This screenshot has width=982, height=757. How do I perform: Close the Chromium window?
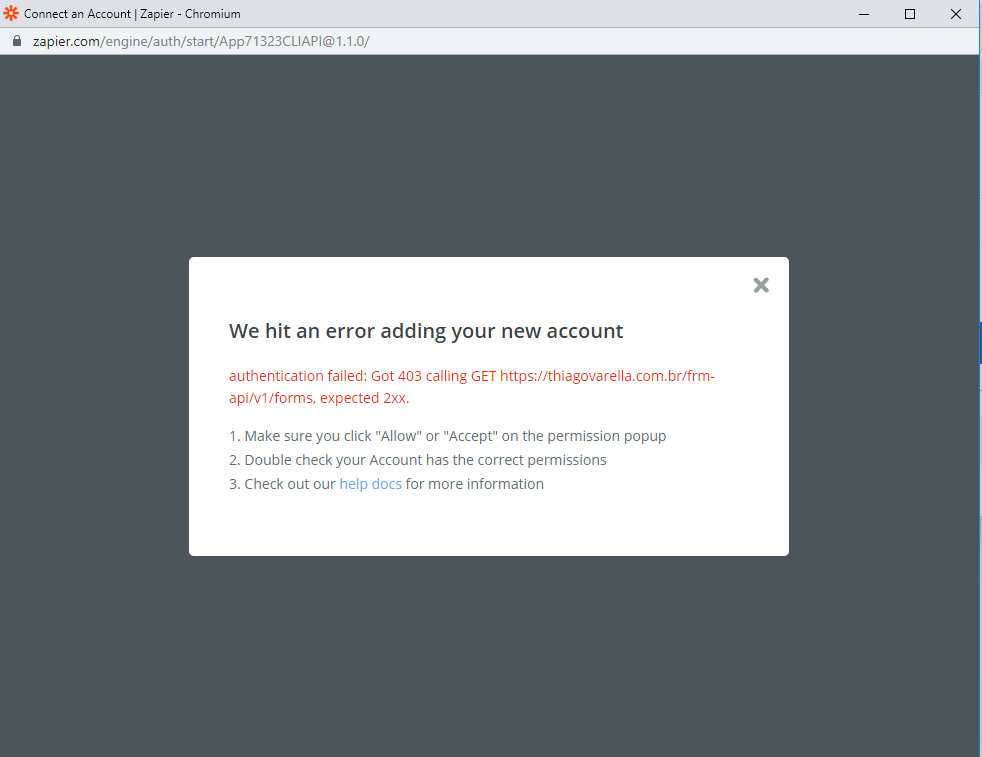tap(956, 14)
